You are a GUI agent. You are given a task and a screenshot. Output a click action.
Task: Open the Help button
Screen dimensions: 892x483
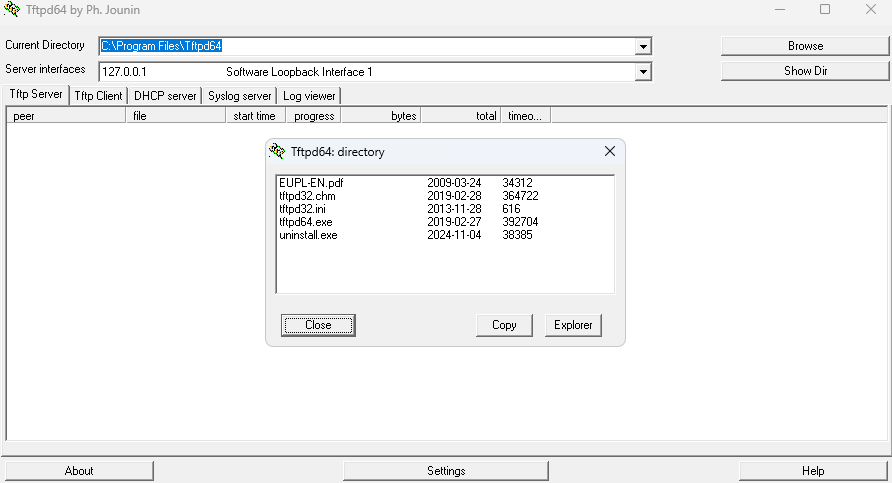tap(813, 470)
